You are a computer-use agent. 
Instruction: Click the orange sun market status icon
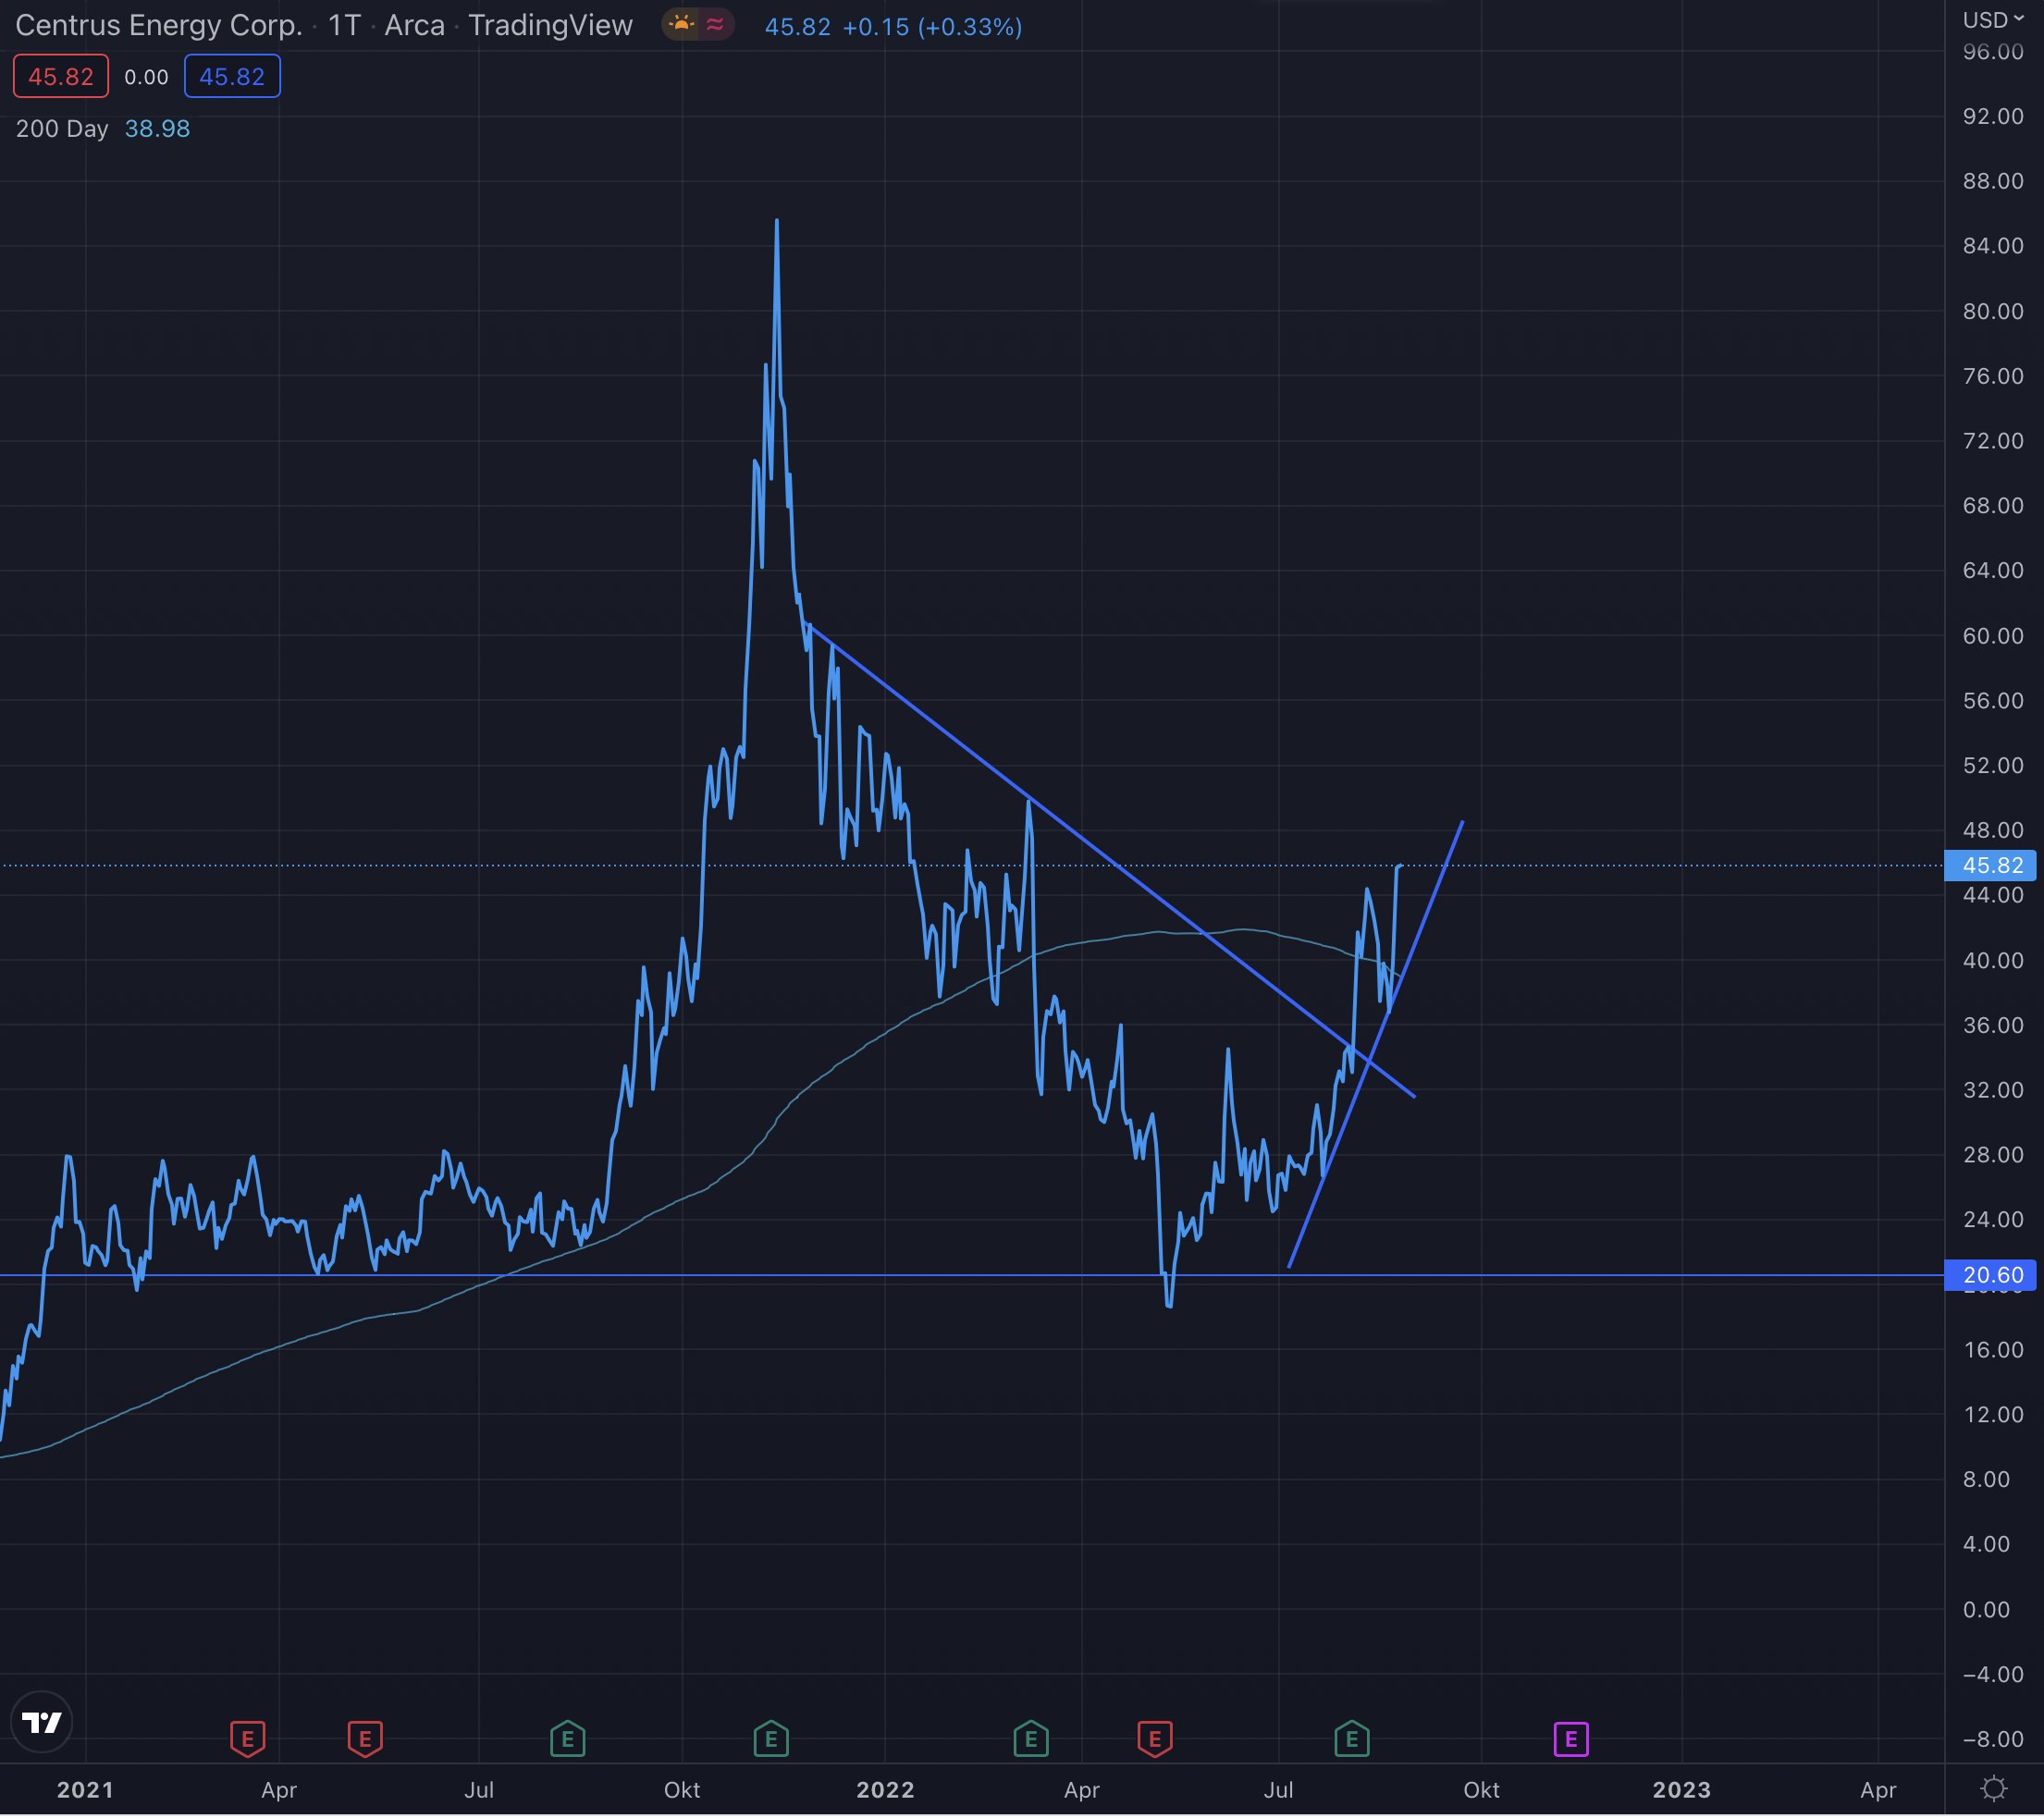point(682,25)
